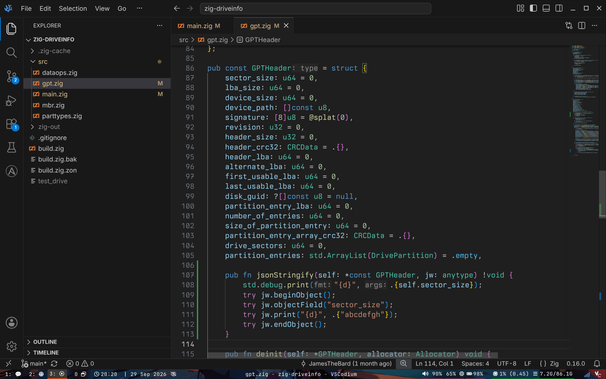Open Source Control view with badge
Image resolution: width=606 pixels, height=379 pixels.
point(12,76)
